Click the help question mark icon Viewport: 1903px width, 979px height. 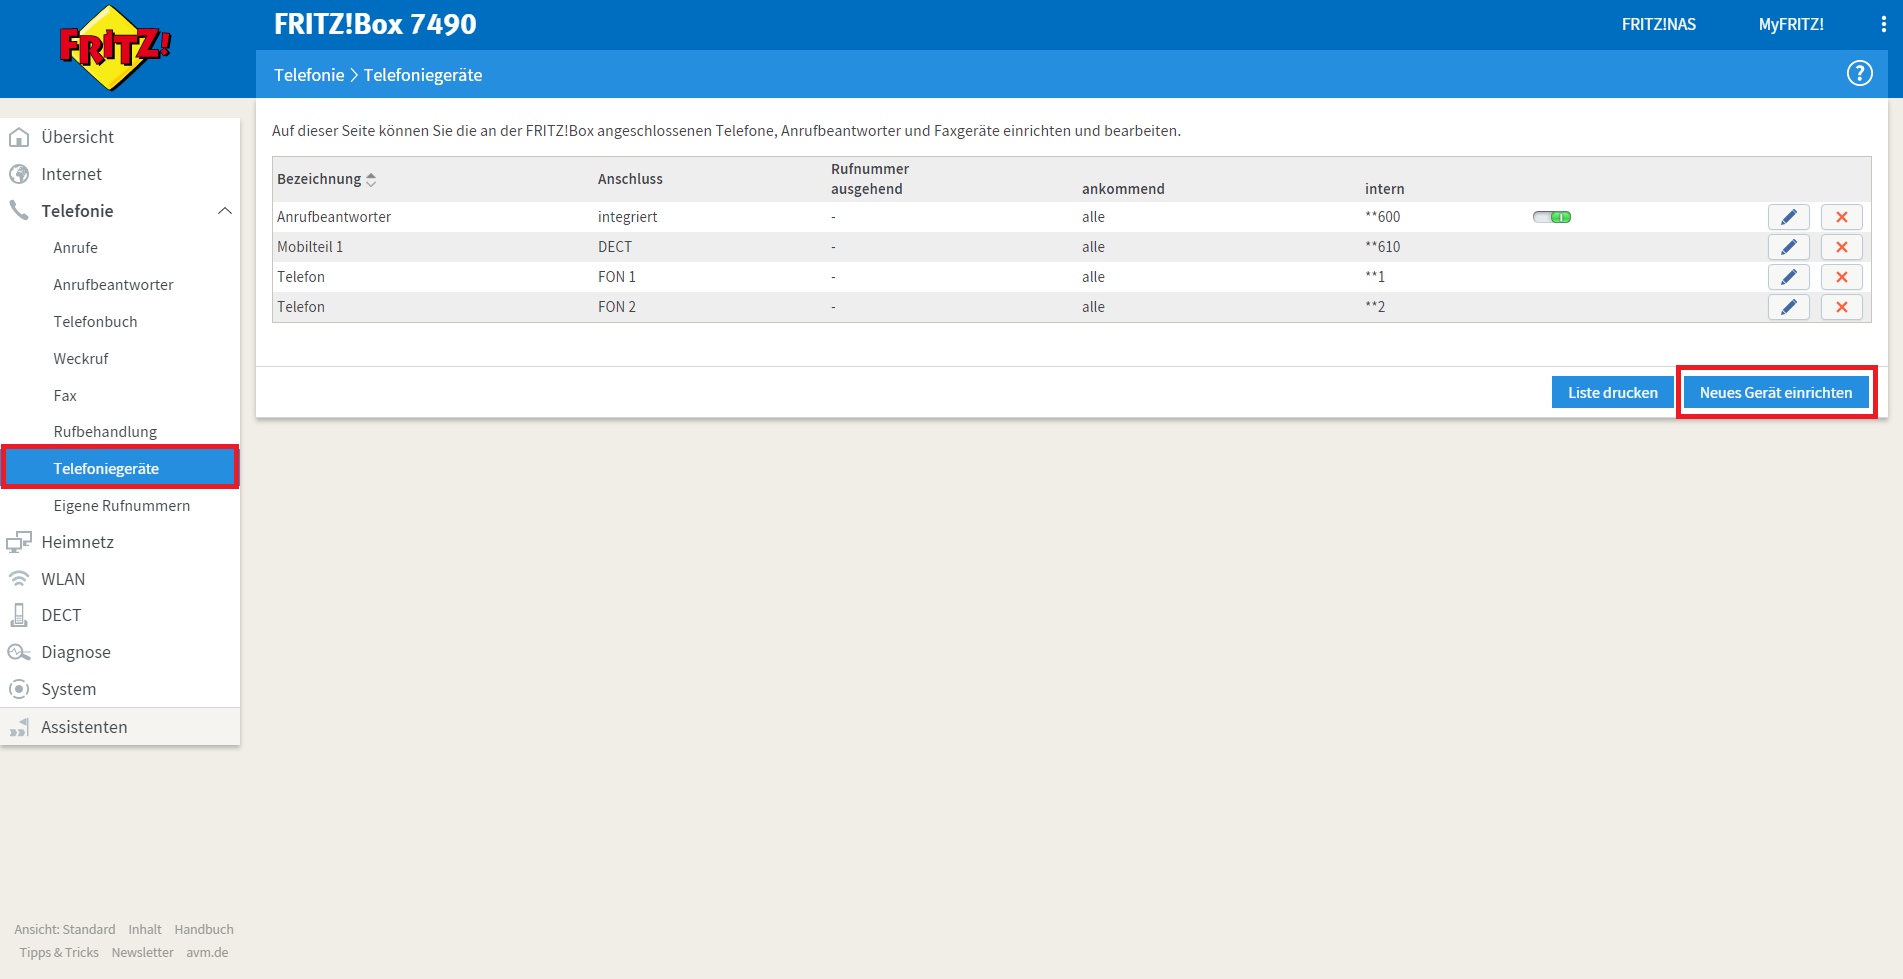pyautogui.click(x=1859, y=73)
